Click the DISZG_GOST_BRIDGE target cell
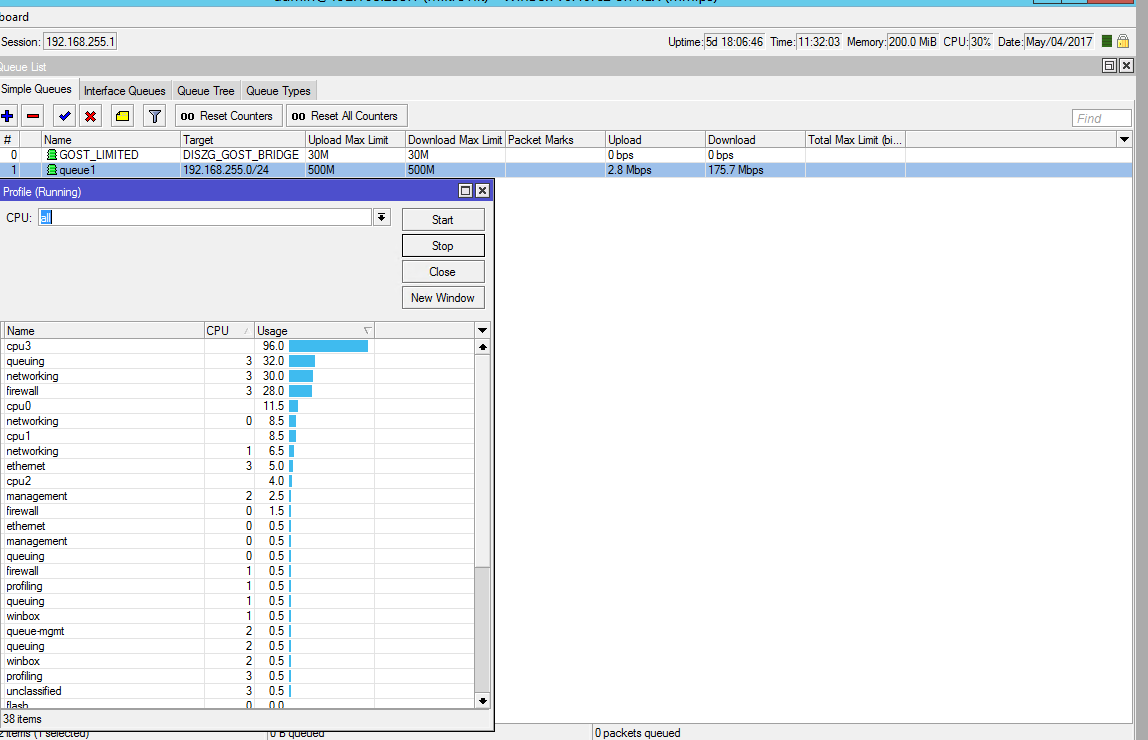The height and width of the screenshot is (740, 1148). (242, 155)
